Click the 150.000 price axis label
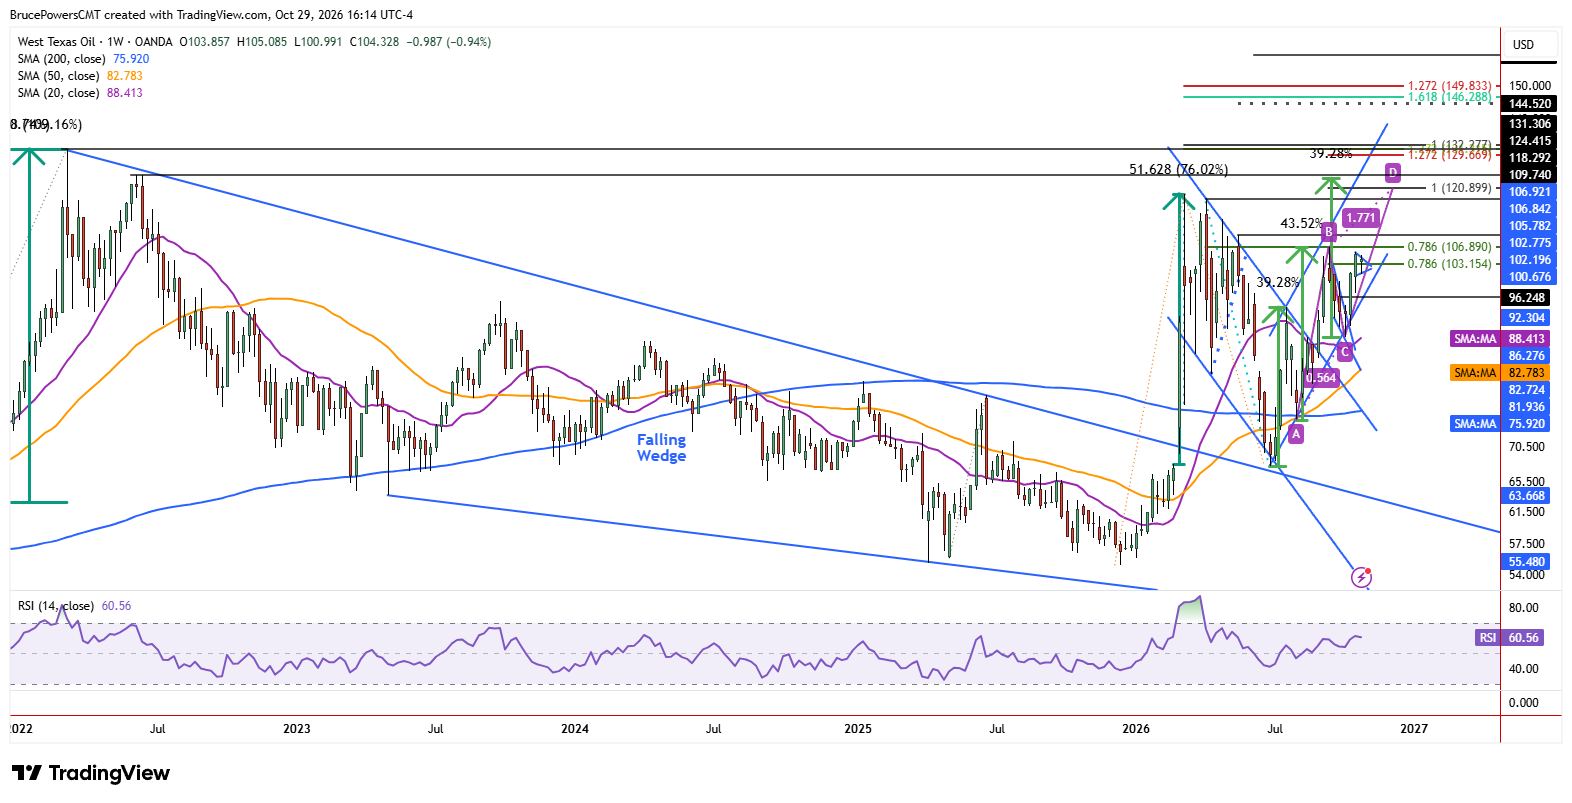 click(x=1530, y=86)
